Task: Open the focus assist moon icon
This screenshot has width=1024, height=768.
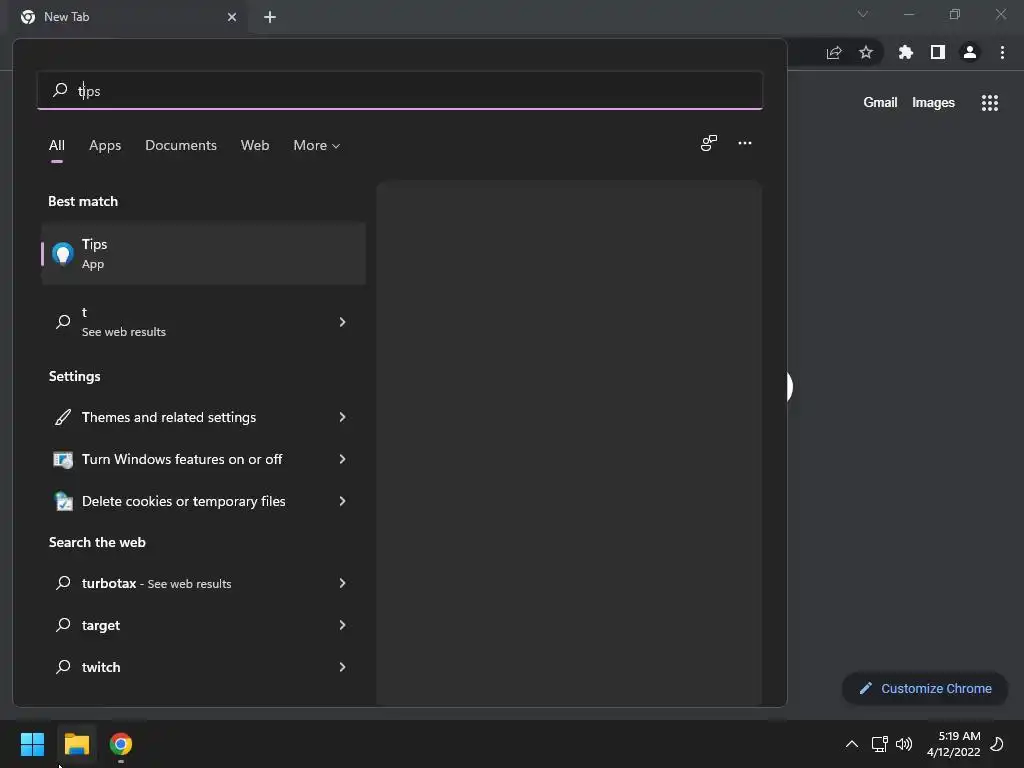Action: (x=997, y=744)
